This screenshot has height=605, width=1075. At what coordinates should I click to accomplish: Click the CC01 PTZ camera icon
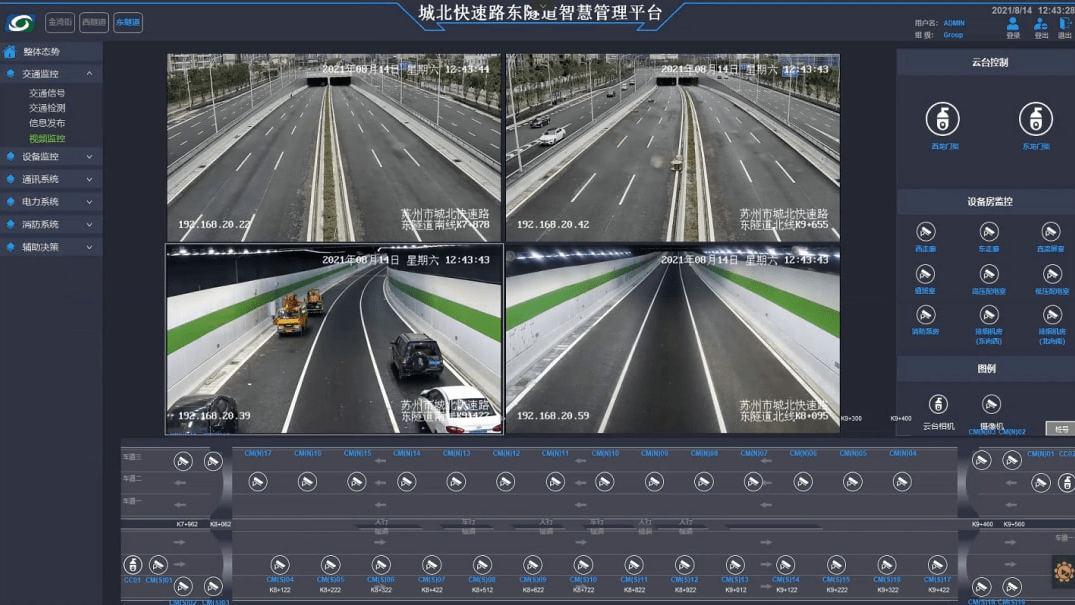[x=132, y=566]
